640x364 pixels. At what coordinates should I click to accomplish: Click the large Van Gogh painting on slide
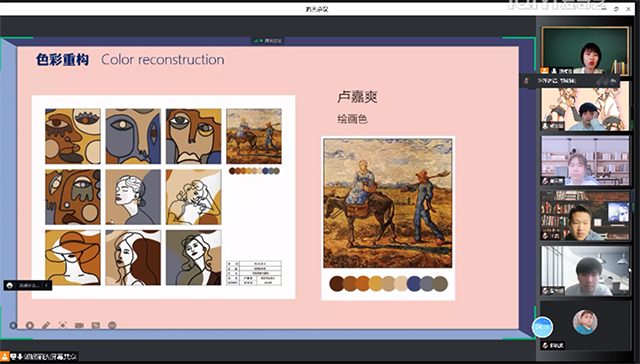(x=388, y=203)
